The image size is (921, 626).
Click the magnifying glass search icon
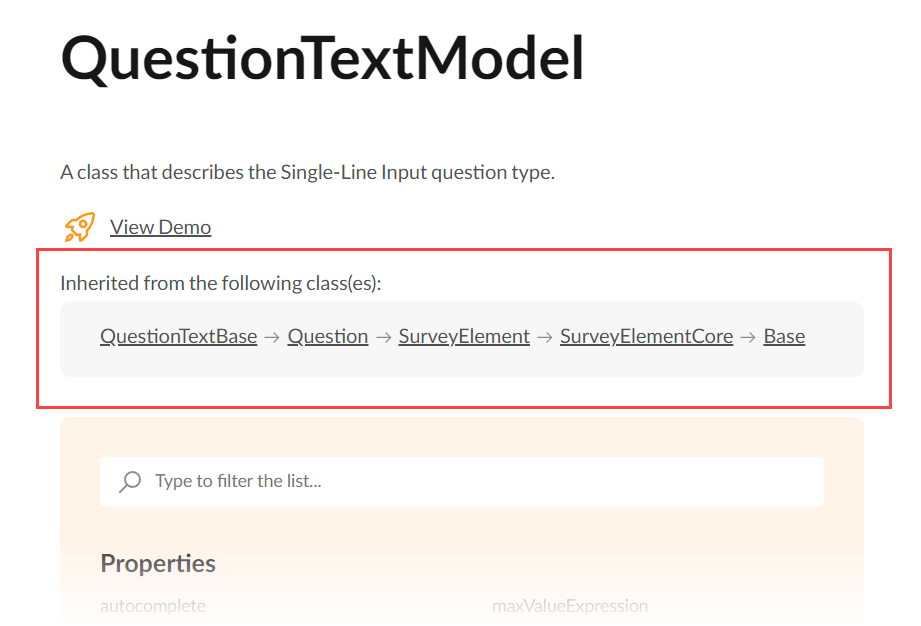coord(130,482)
